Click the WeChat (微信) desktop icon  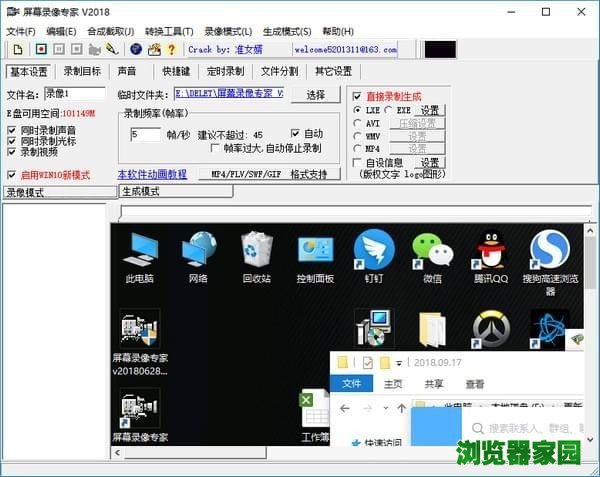click(432, 255)
